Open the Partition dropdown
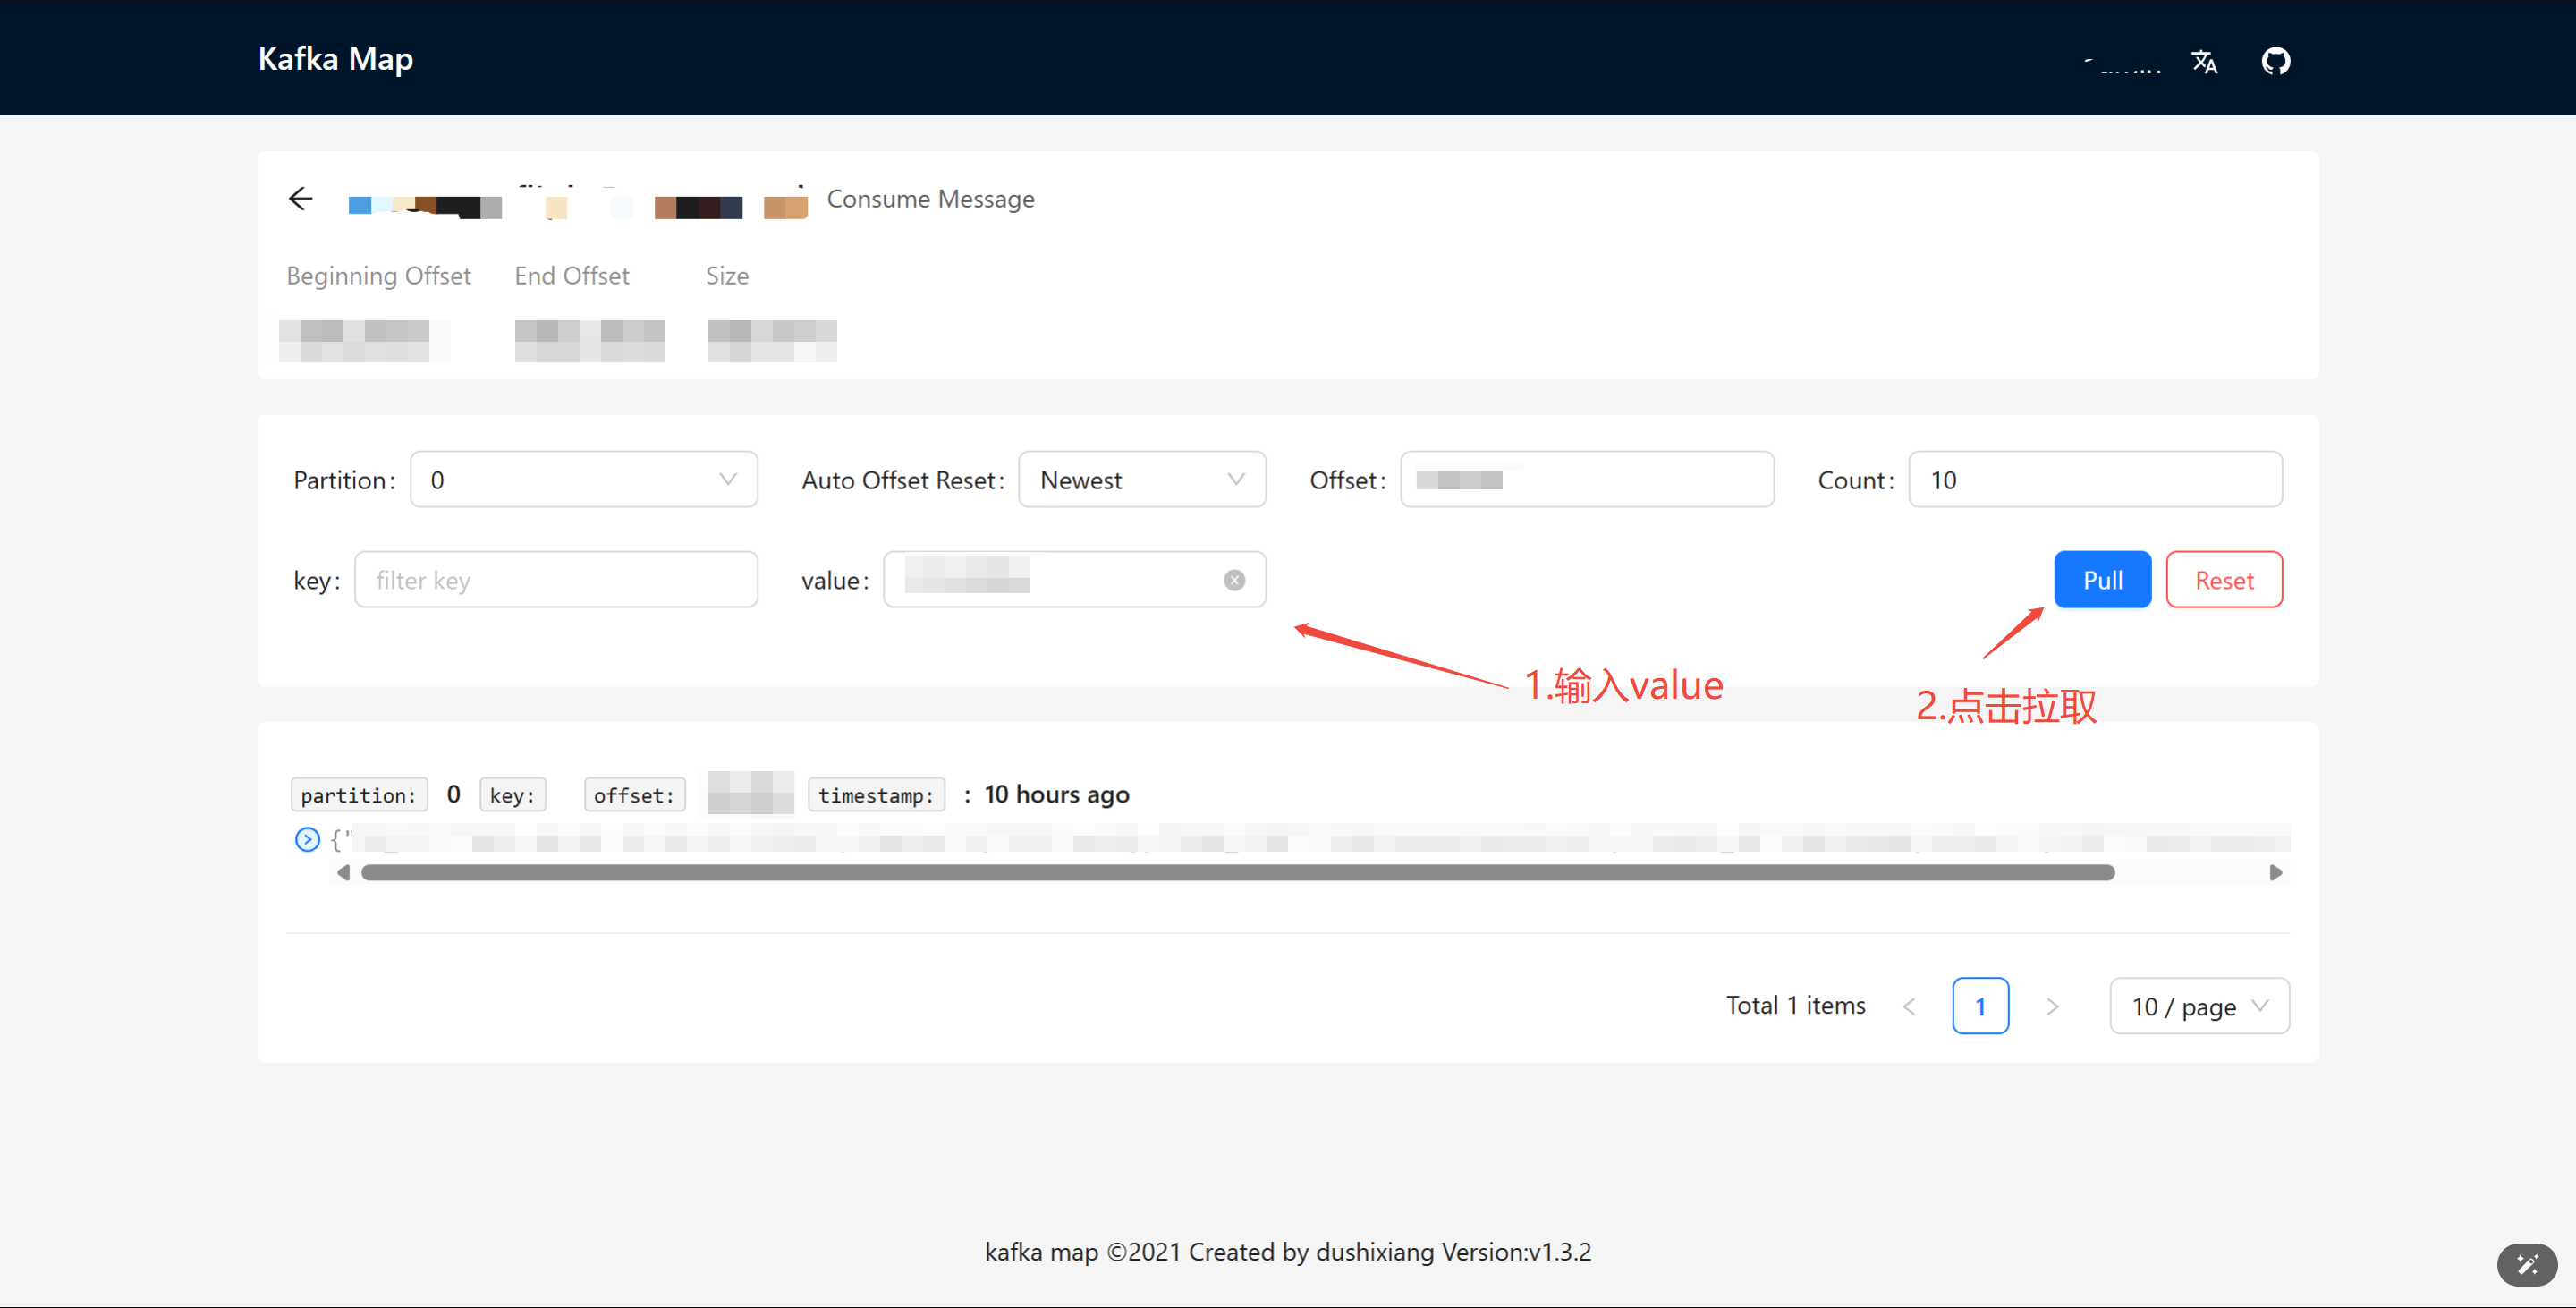The width and height of the screenshot is (2576, 1308). point(583,480)
